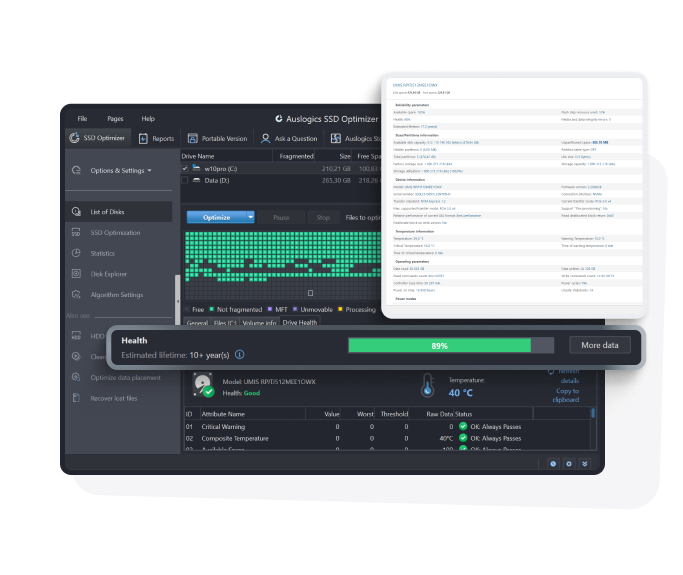This screenshot has width=683, height=575.
Task: Click Optimize data placement link
Action: pyautogui.click(x=125, y=378)
